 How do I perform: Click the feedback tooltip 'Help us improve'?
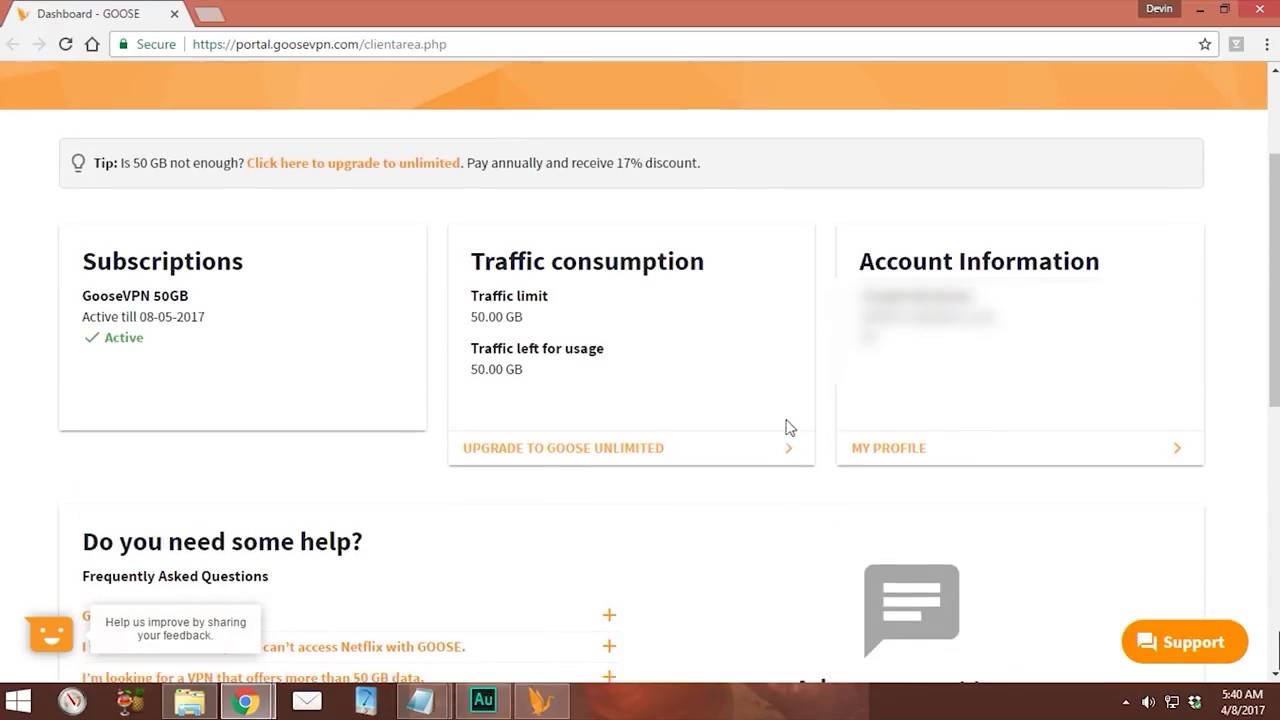(175, 629)
